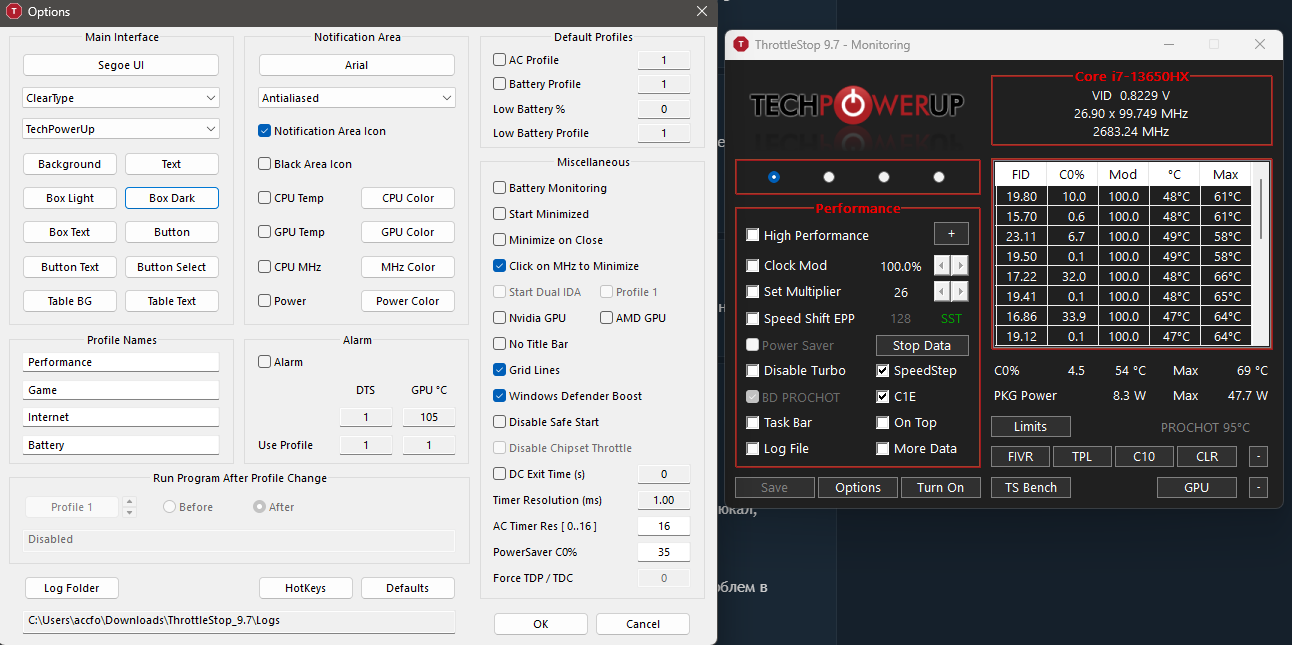Enable the Alarm checkbox

pos(265,362)
